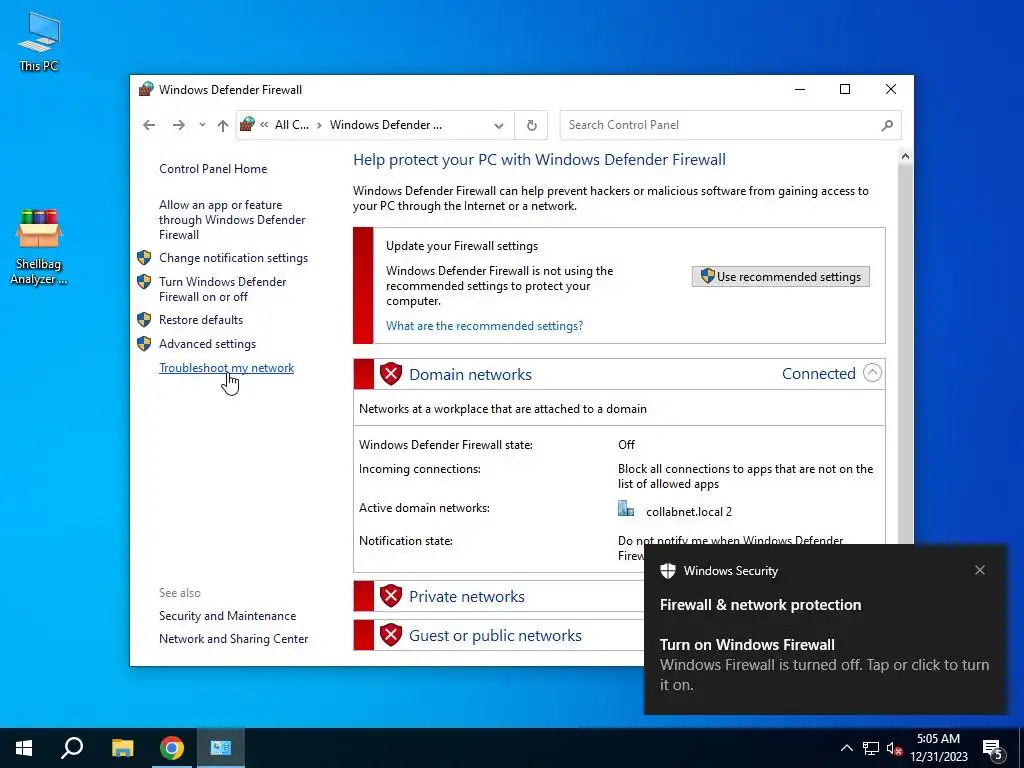Image resolution: width=1024 pixels, height=768 pixels.
Task: Click shield icon beside Restore defaults
Action: click(x=144, y=320)
